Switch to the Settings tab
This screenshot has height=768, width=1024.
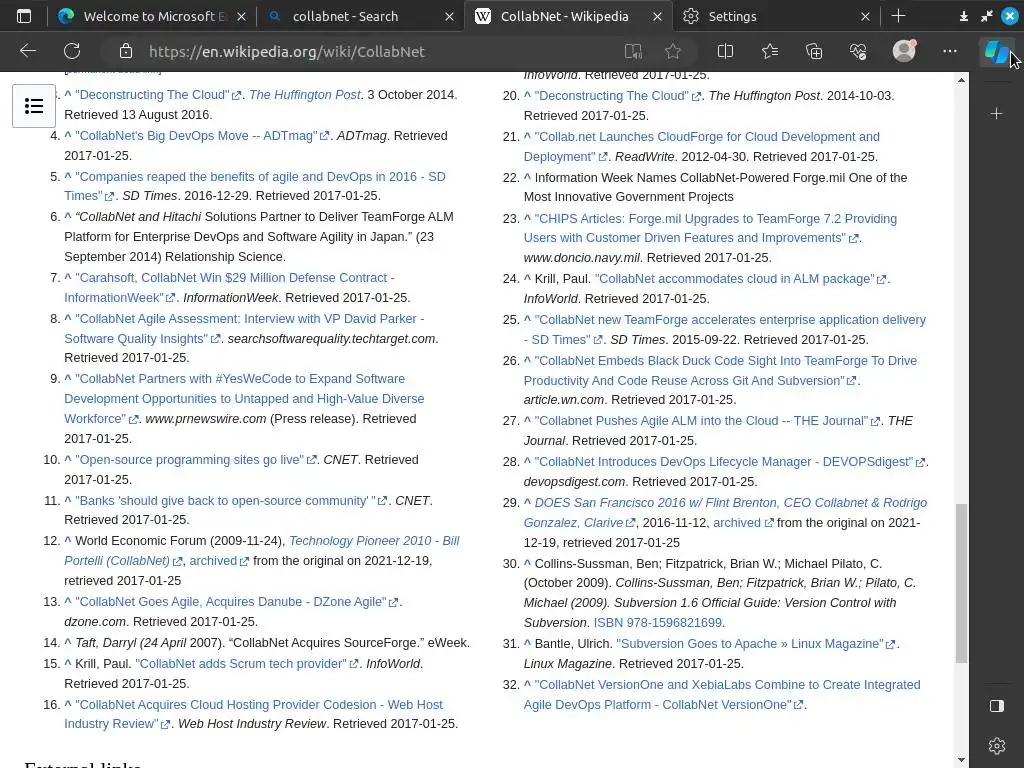click(776, 16)
